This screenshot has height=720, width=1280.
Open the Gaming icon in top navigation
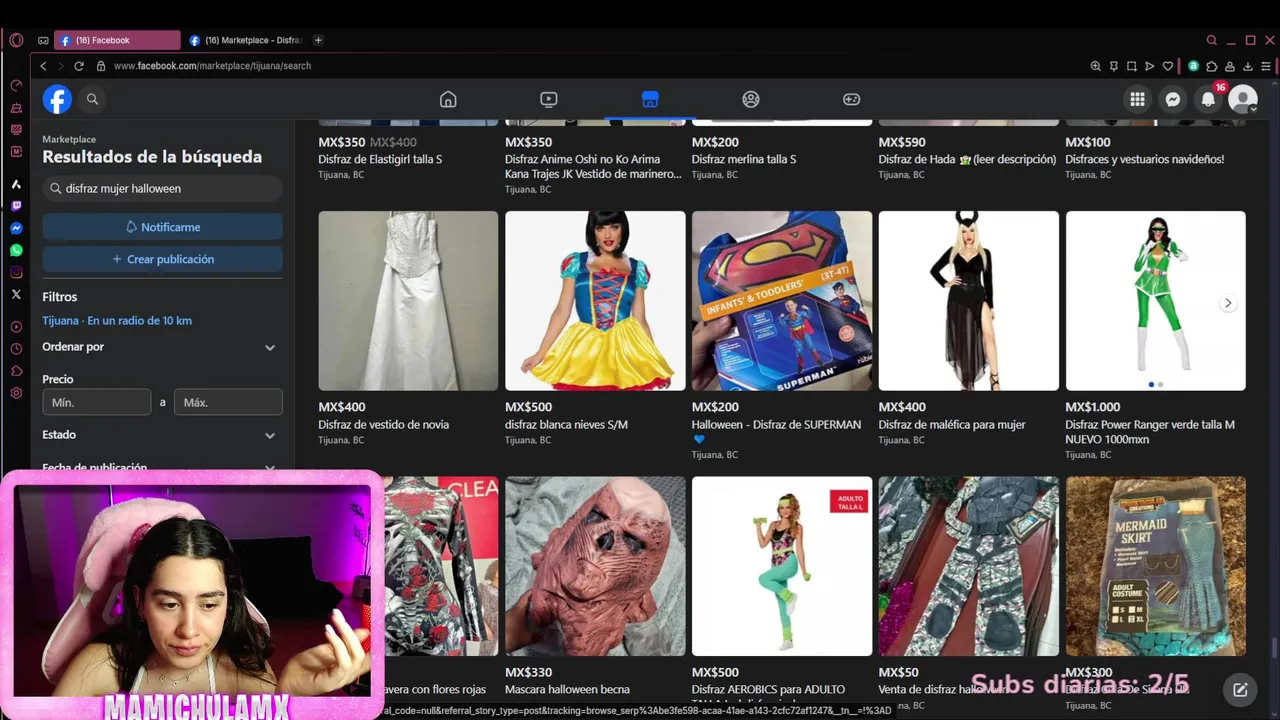(851, 99)
